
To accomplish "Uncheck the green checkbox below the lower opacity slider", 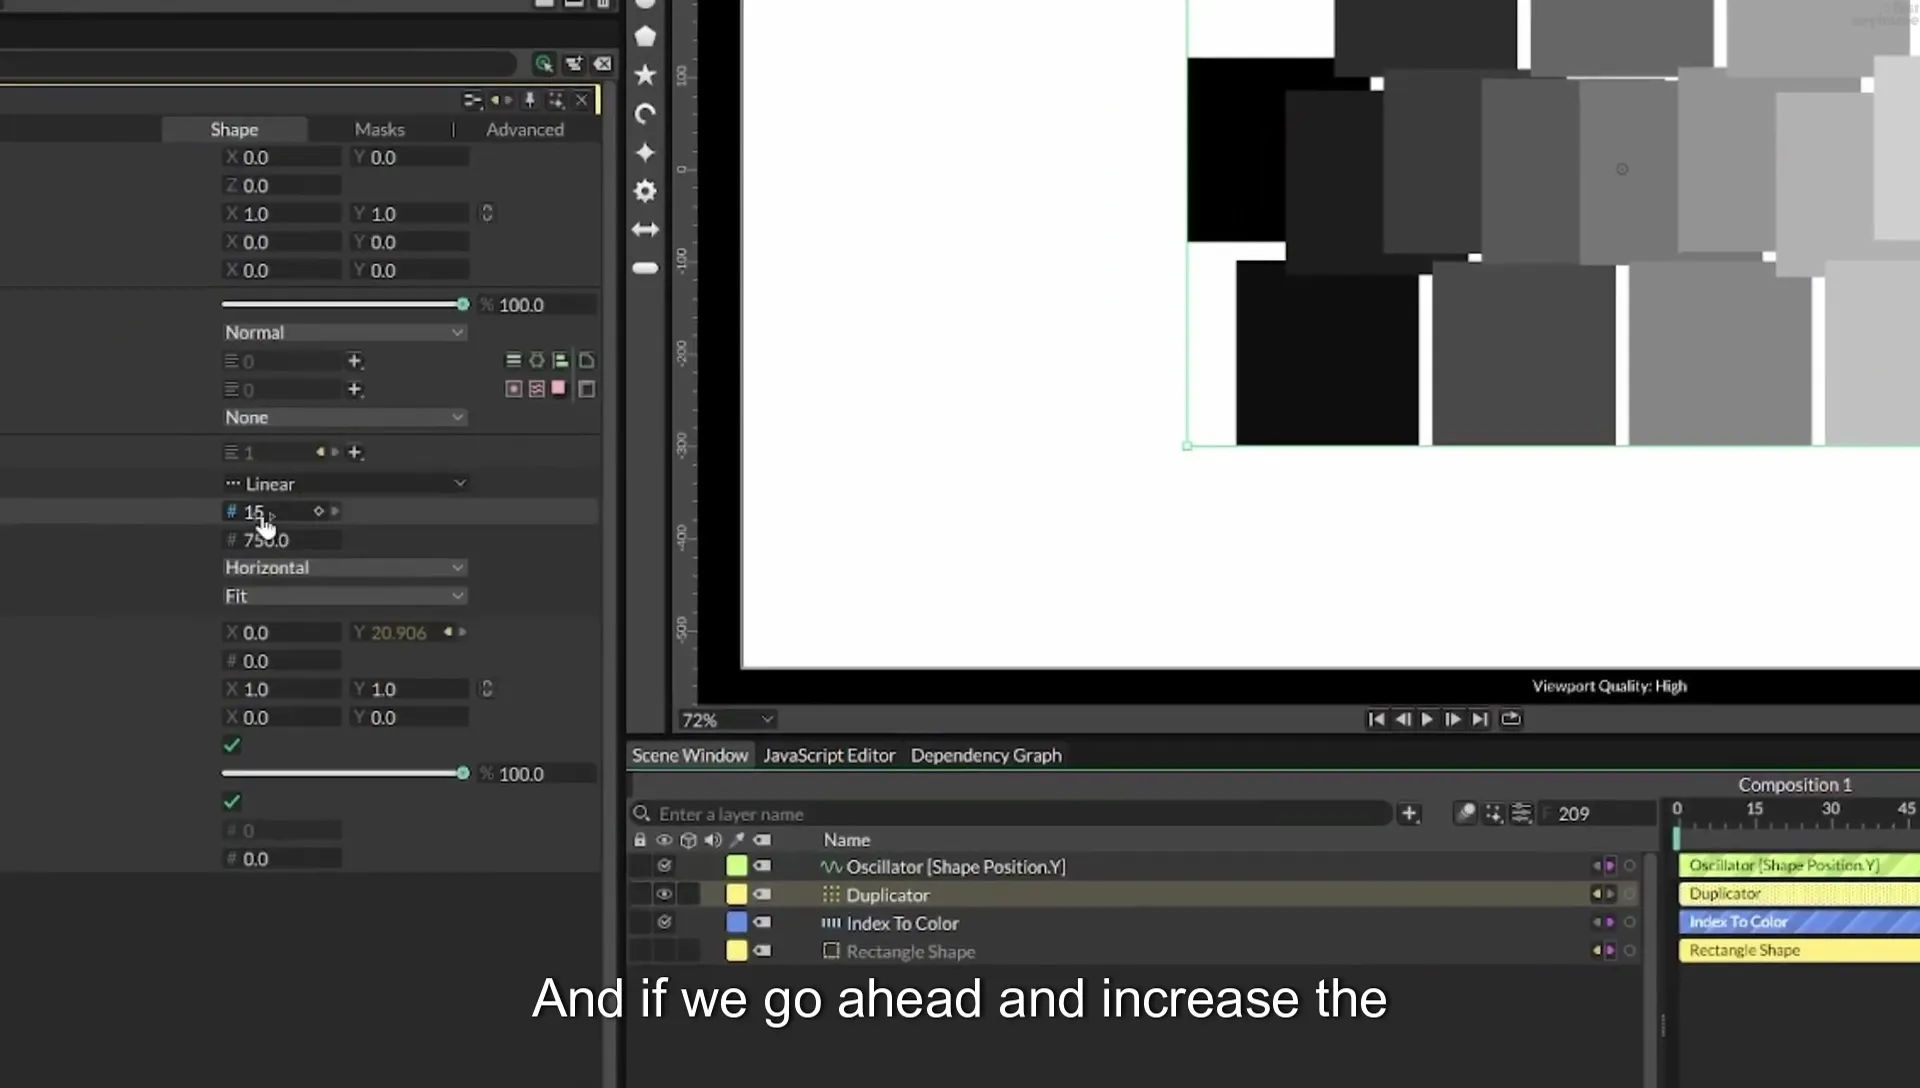I will (x=232, y=802).
